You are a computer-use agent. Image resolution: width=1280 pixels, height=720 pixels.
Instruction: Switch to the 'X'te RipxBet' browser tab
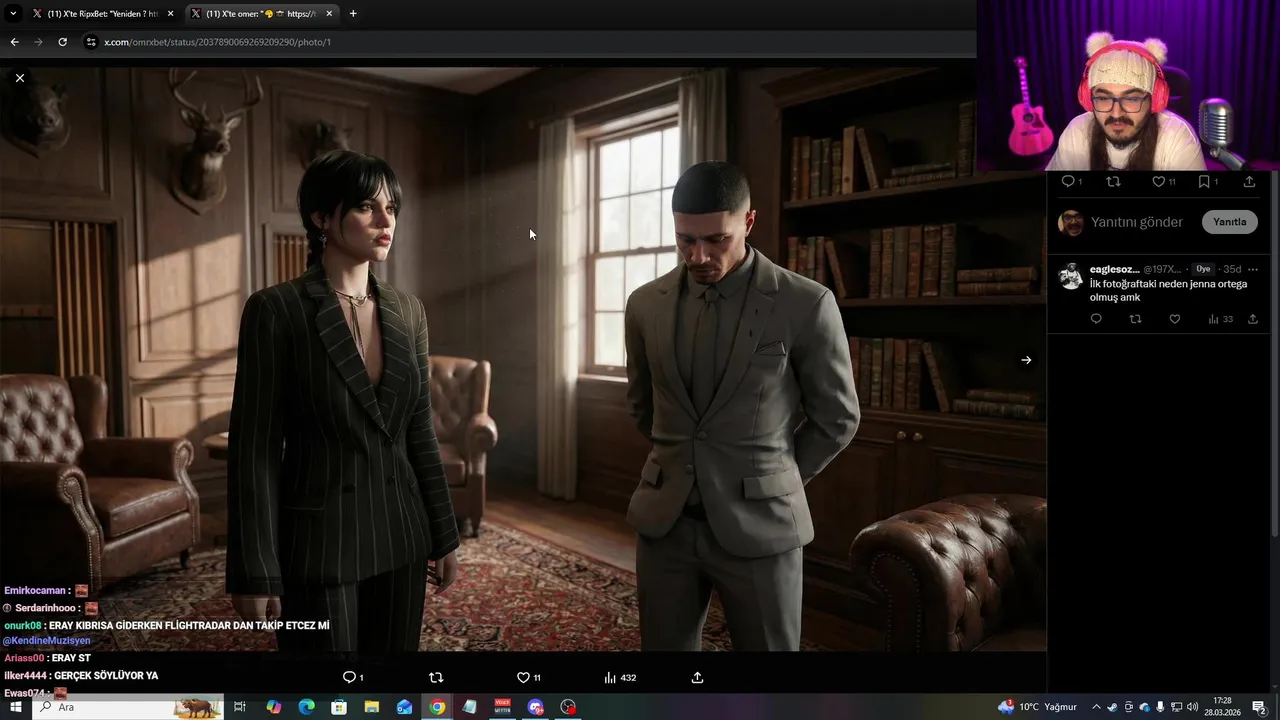[x=104, y=14]
